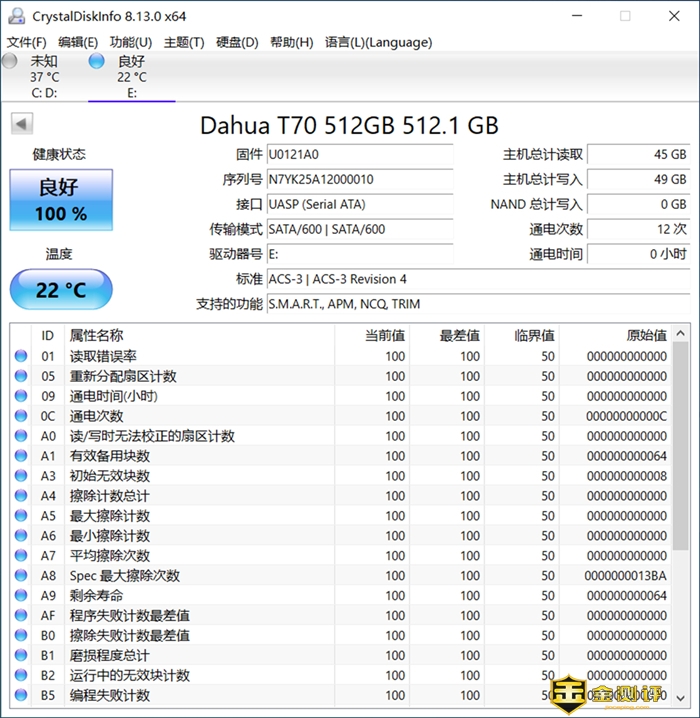This screenshot has width=700, height=718.
Task: Click status orb for attribute 01 read error rate
Action: tap(21, 356)
